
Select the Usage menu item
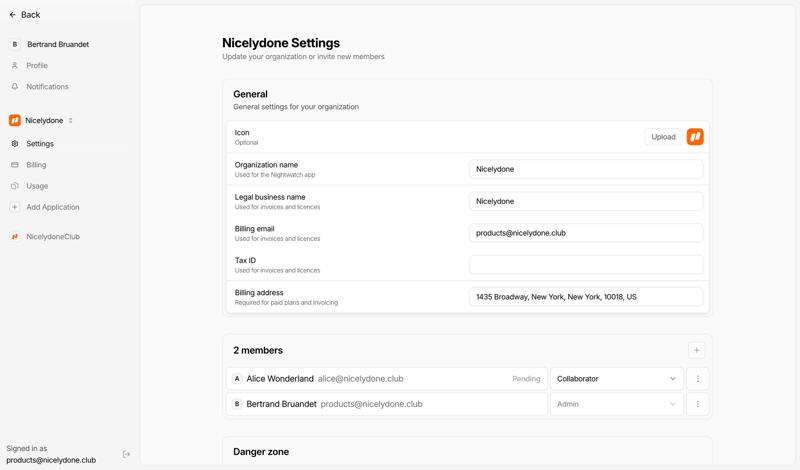click(x=37, y=186)
